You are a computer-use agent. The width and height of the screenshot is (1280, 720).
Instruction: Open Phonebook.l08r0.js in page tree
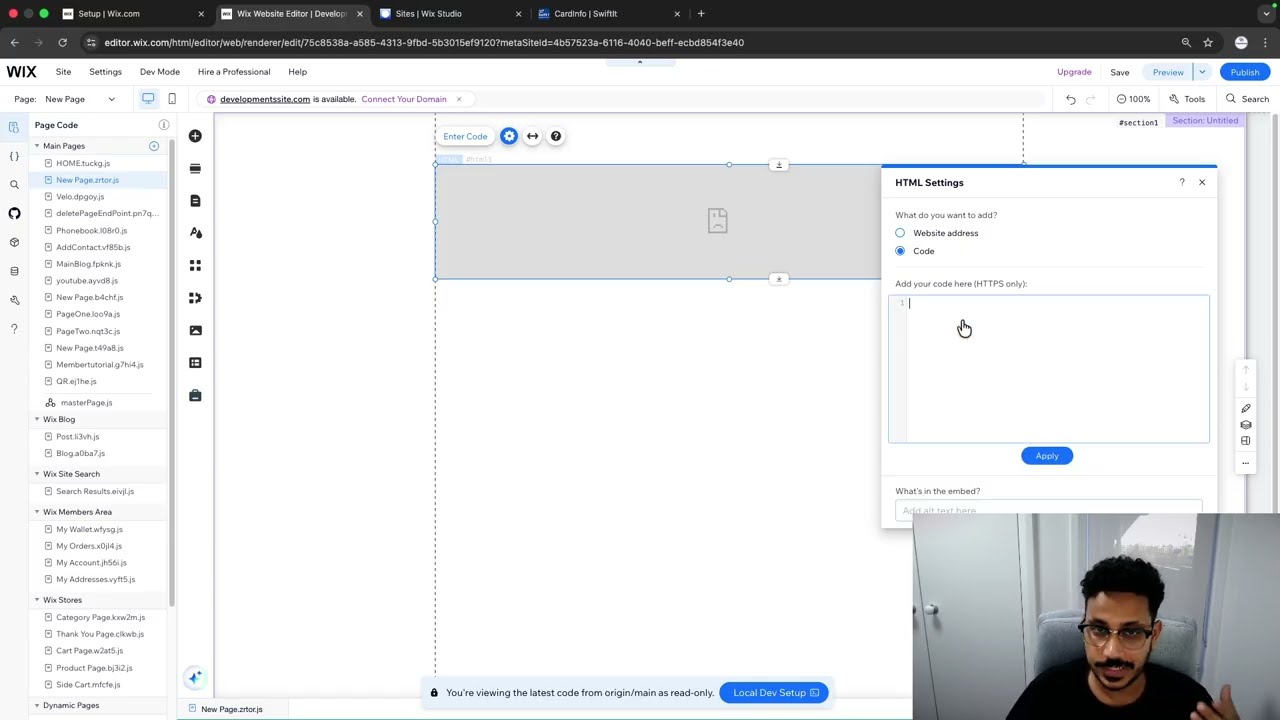pos(91,230)
